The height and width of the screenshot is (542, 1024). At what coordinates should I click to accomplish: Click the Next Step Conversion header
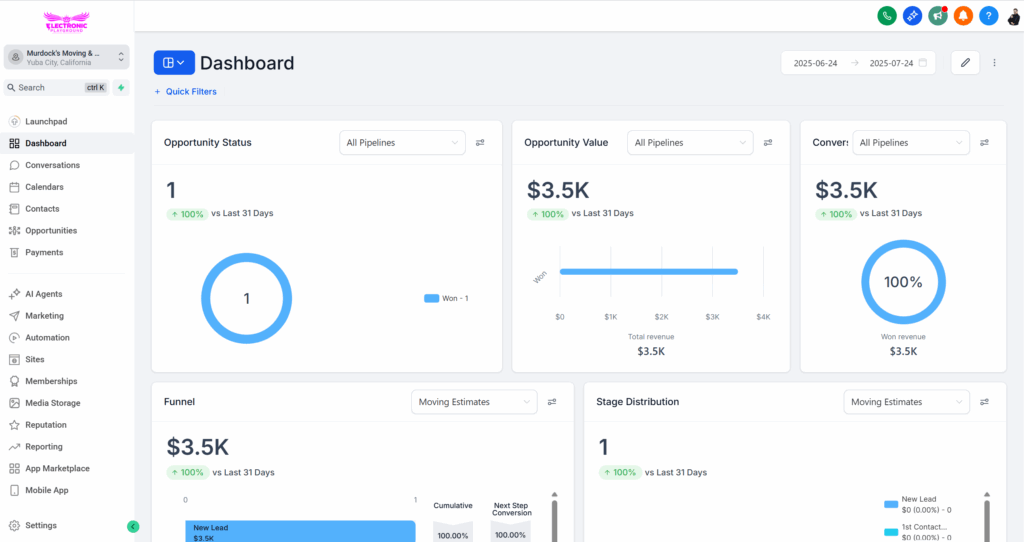click(x=511, y=509)
